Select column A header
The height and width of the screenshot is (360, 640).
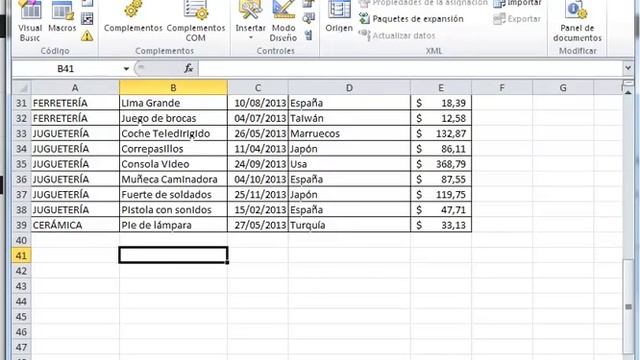point(75,88)
